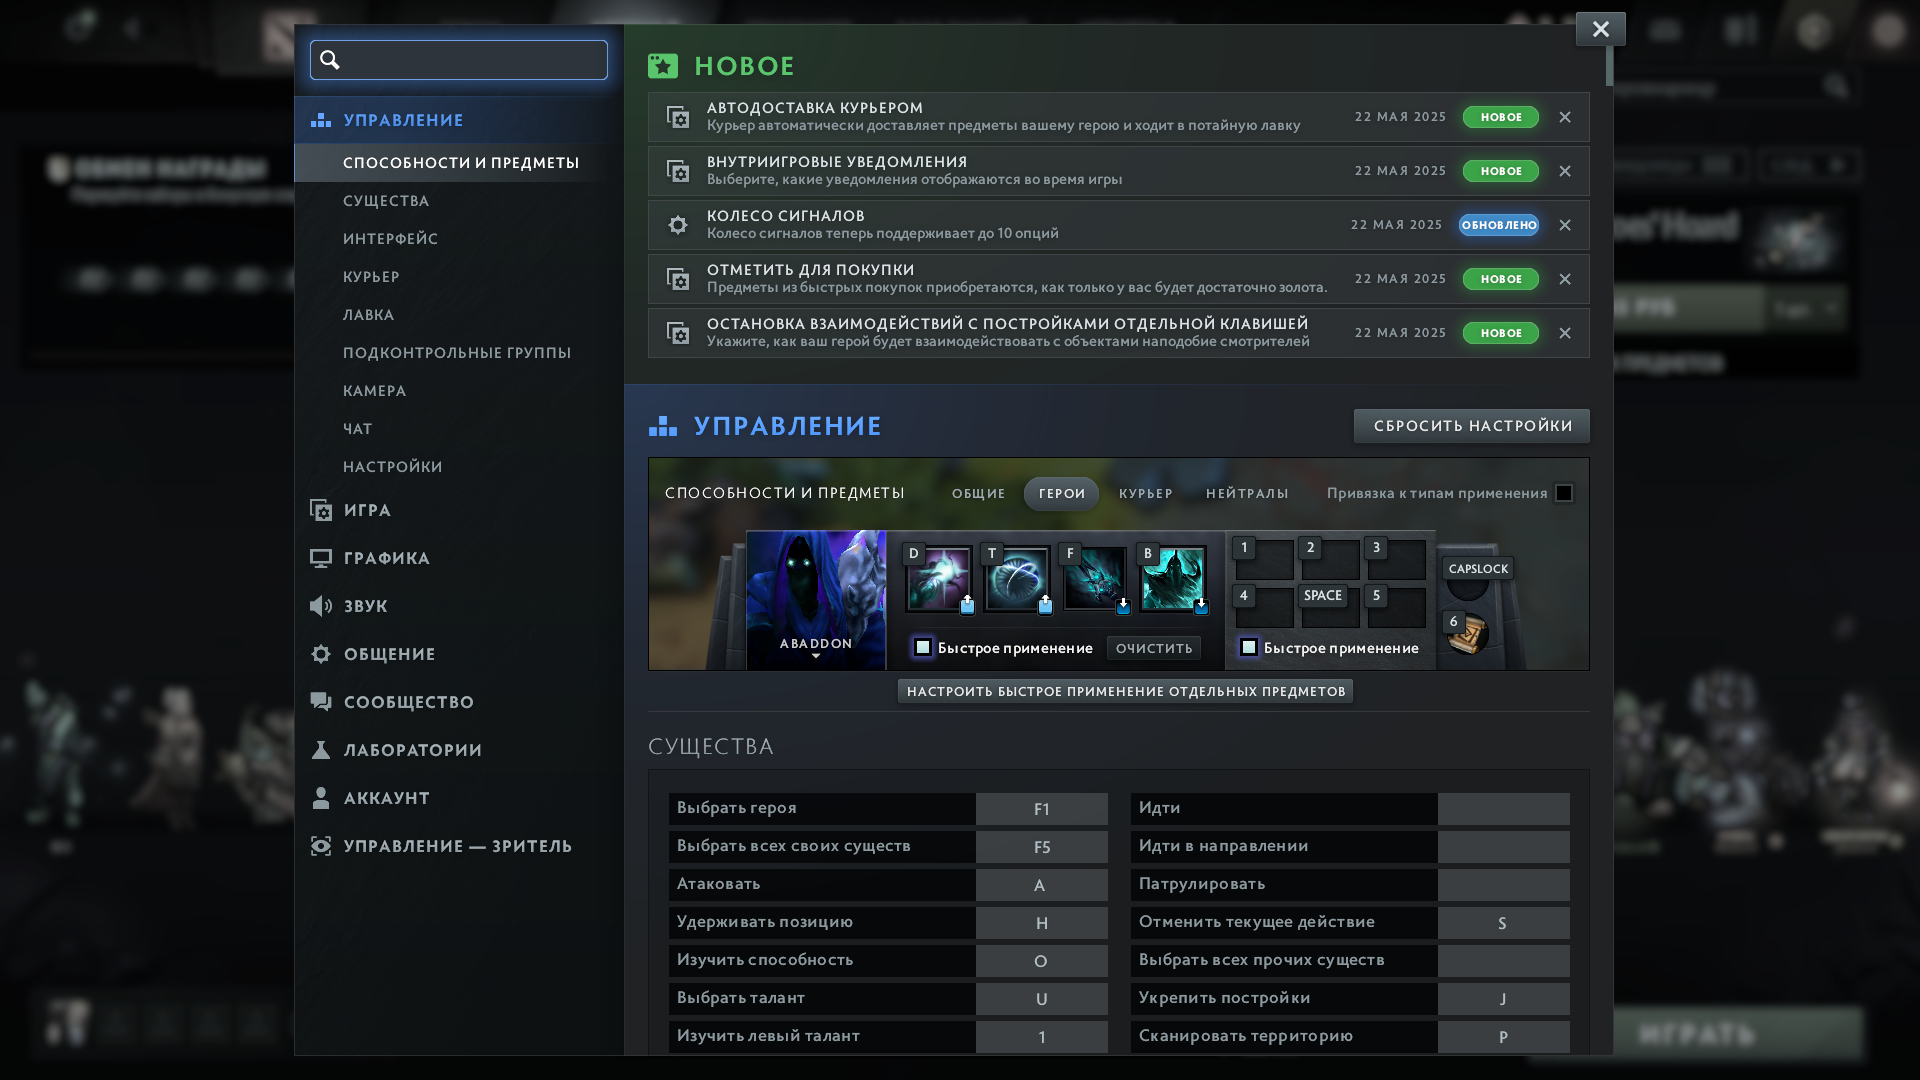The width and height of the screenshot is (1920, 1080).
Task: Click the search magnifier icon
Action: (330, 60)
